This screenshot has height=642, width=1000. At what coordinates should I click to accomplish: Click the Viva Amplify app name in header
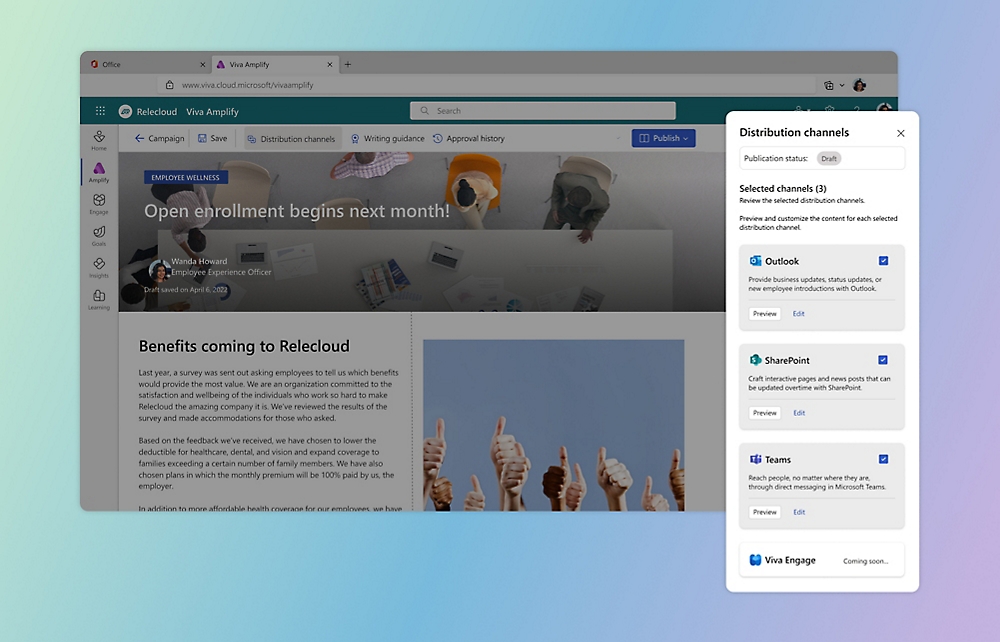click(212, 112)
